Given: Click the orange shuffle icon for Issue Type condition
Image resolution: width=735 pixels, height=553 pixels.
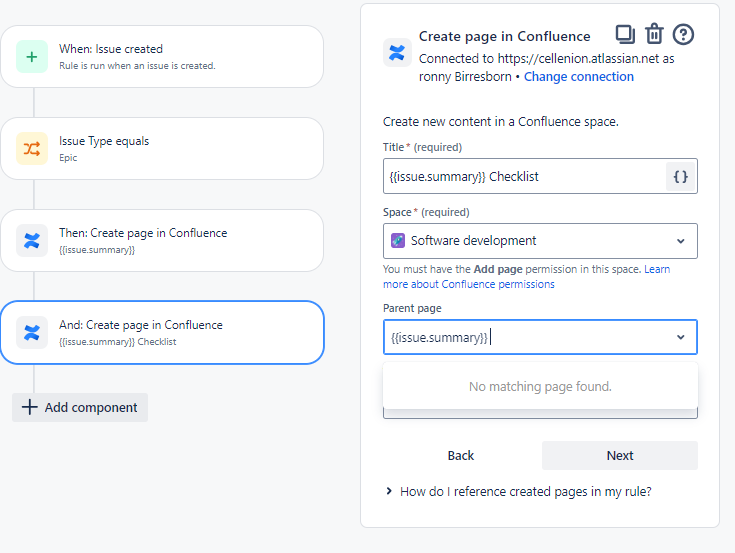Looking at the screenshot, I should click(32, 149).
